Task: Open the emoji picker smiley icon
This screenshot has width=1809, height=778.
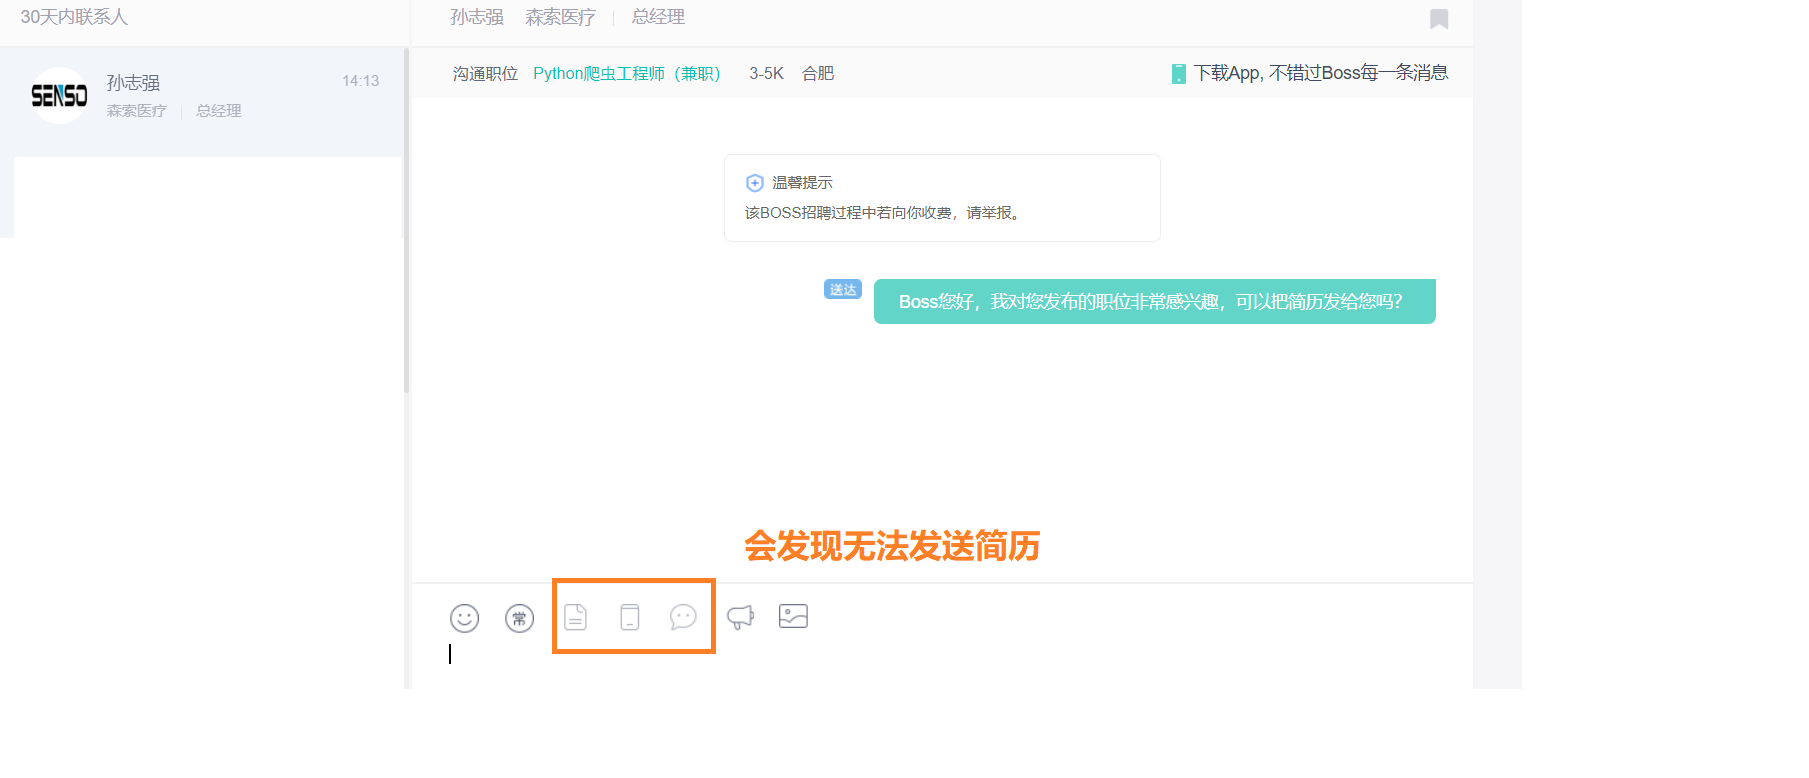Action: [x=464, y=618]
